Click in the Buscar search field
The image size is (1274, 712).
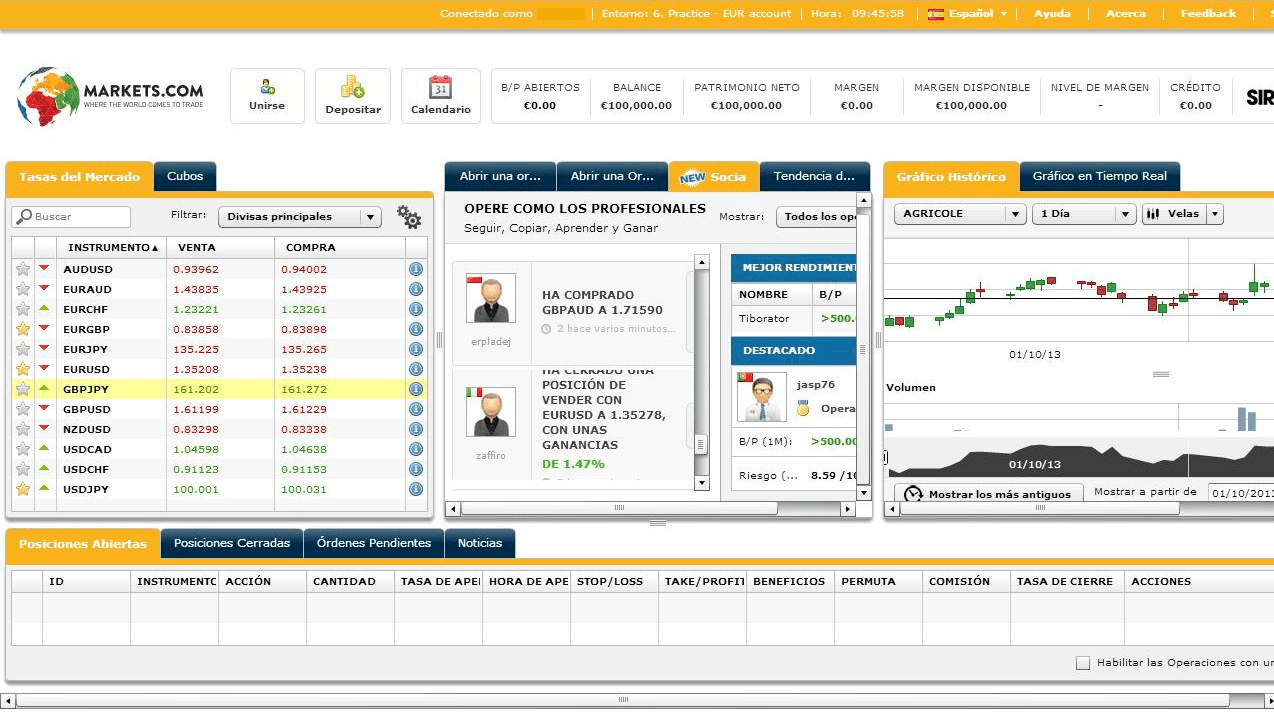click(x=71, y=217)
